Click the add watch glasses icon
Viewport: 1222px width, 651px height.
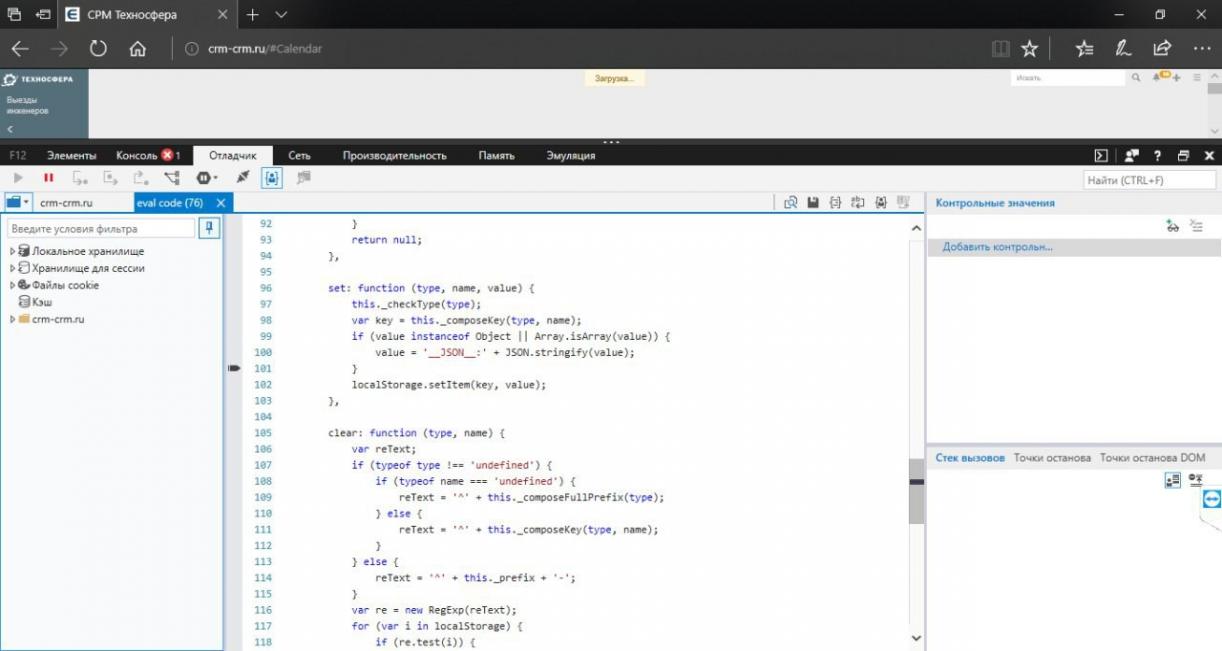[1172, 227]
